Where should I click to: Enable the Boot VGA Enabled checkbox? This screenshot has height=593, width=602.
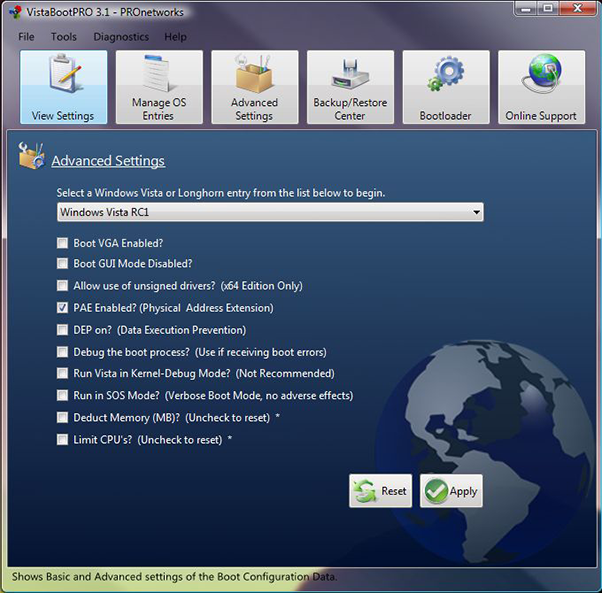62,243
